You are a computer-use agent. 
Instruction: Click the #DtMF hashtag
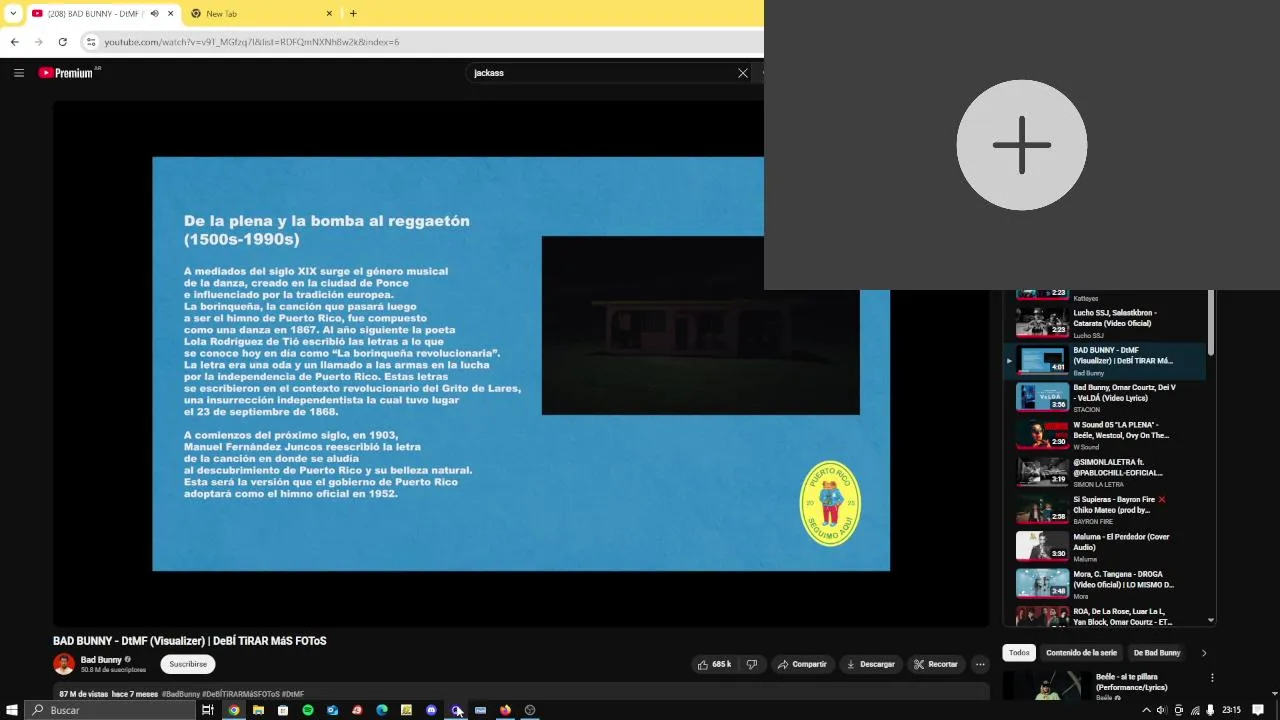(x=293, y=694)
